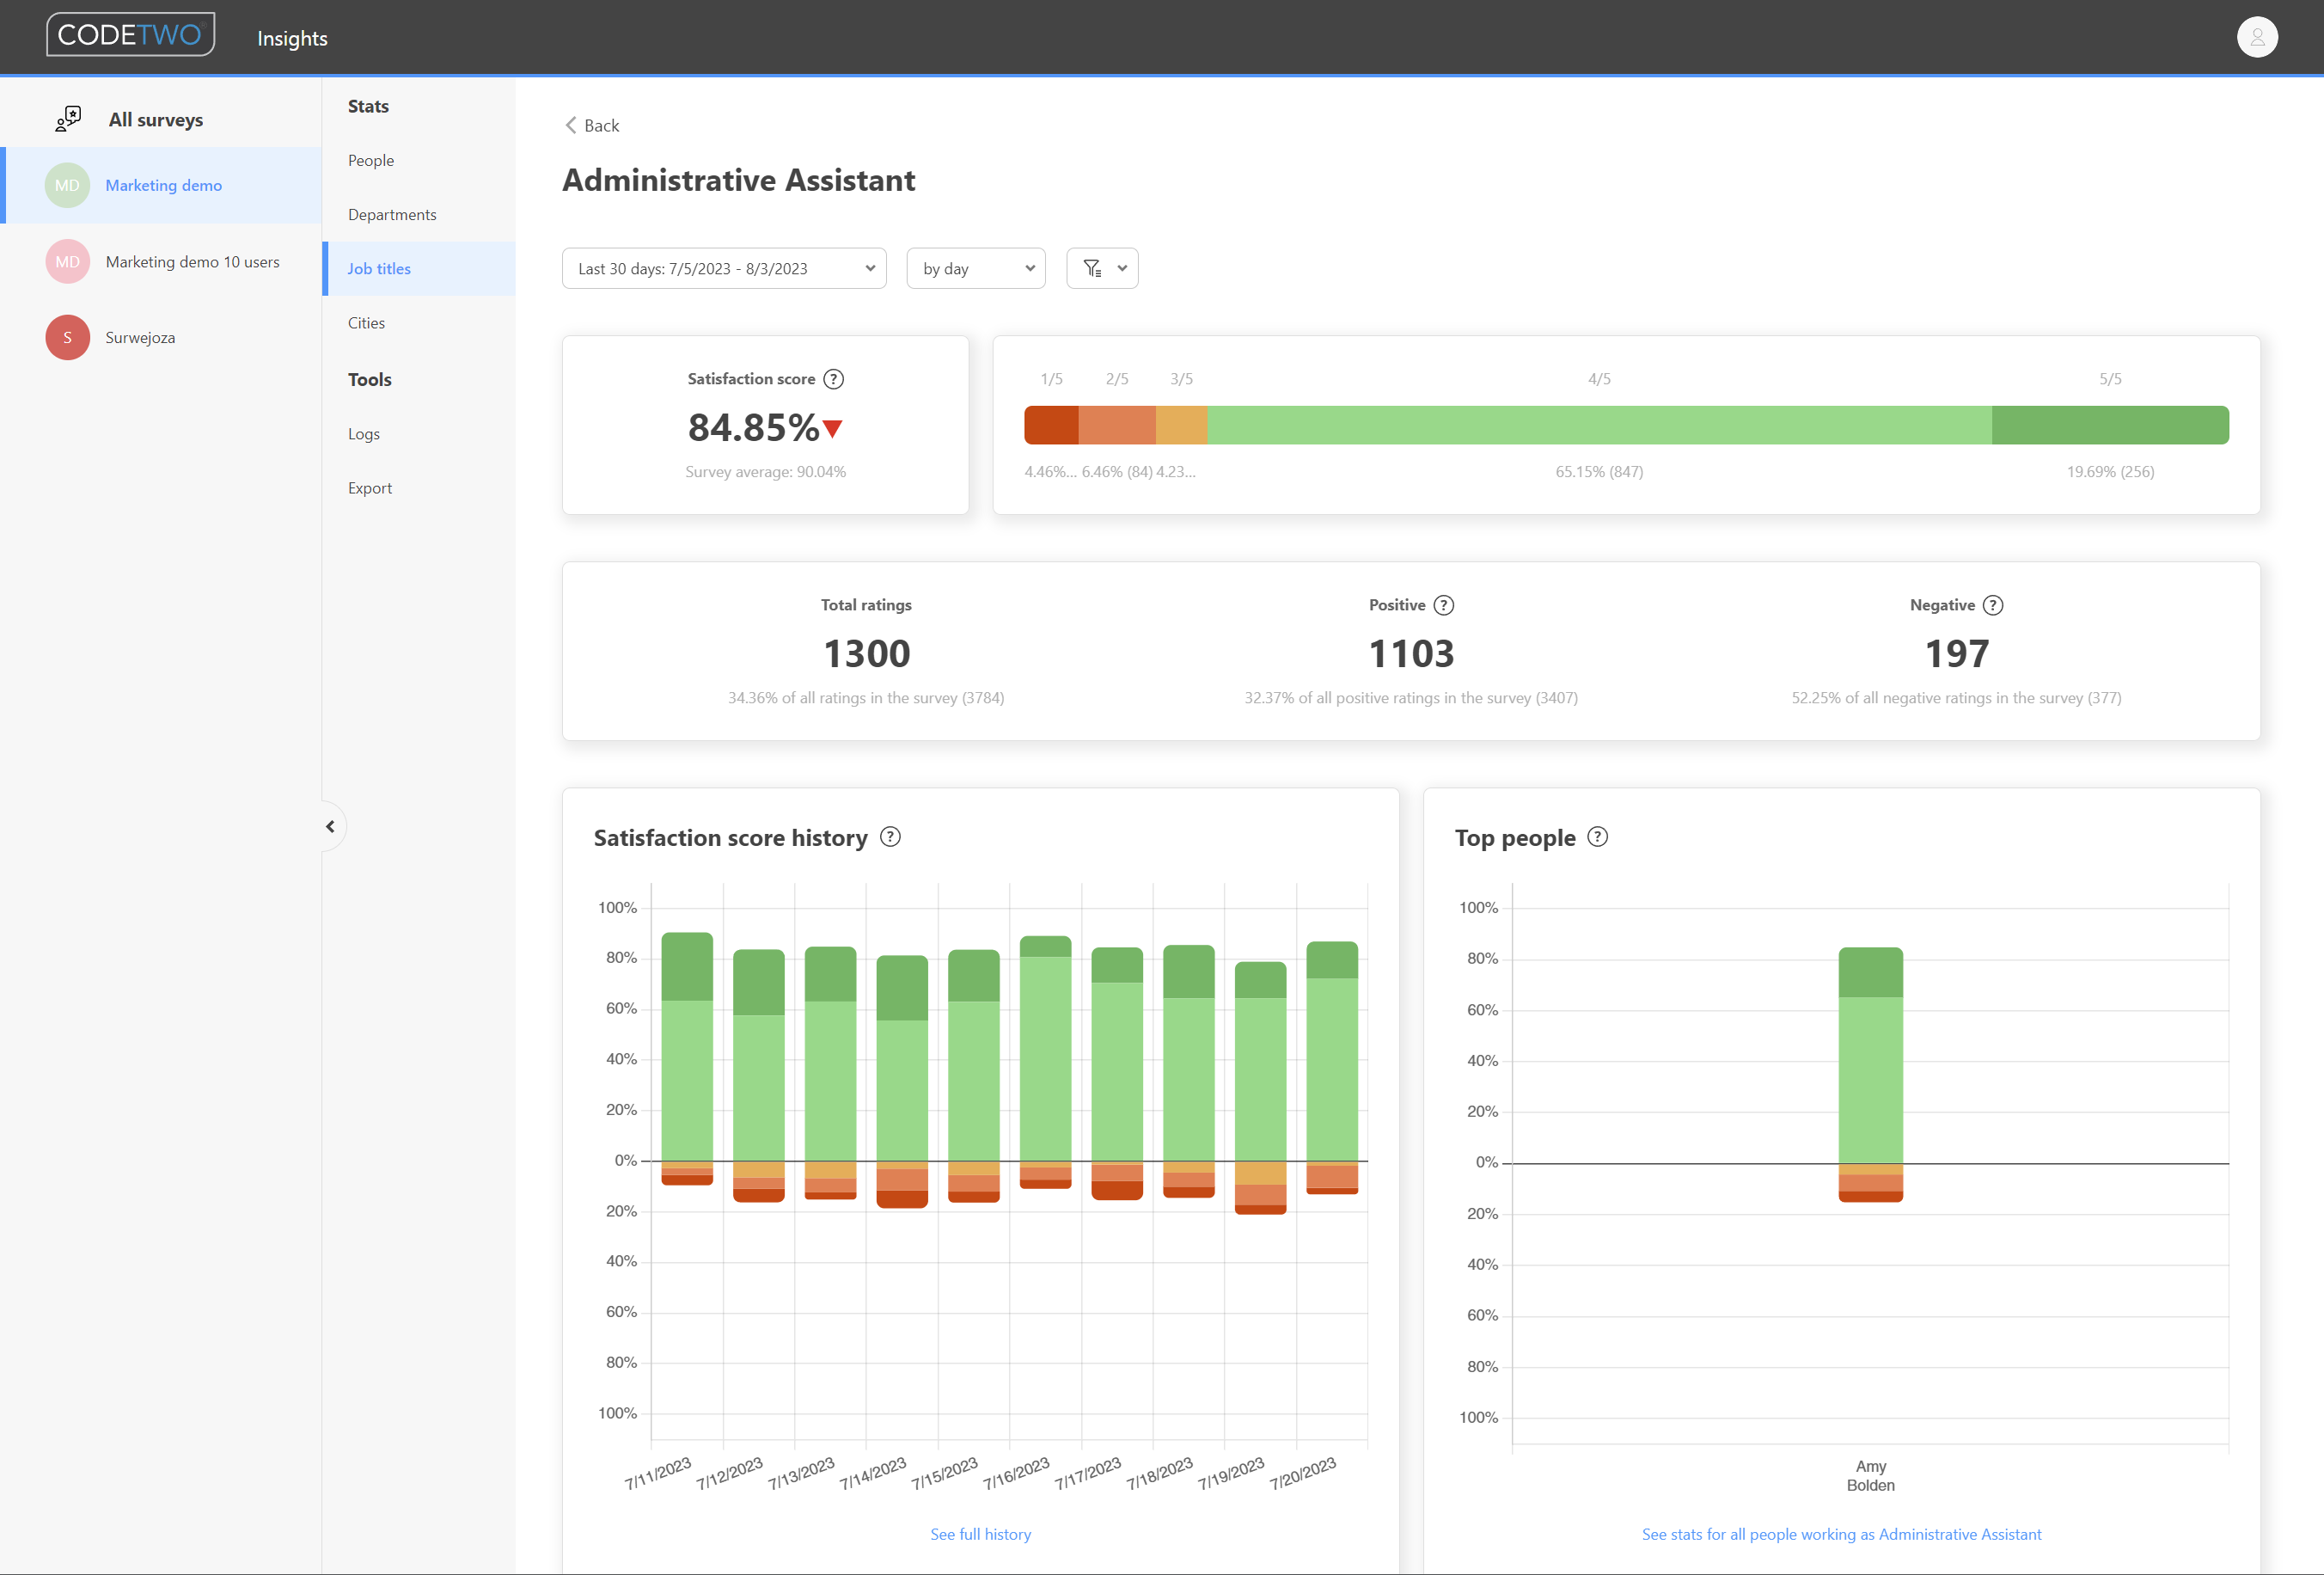Click Amy Bolden's bar in Top people chart
The height and width of the screenshot is (1575, 2324).
point(1869,1060)
